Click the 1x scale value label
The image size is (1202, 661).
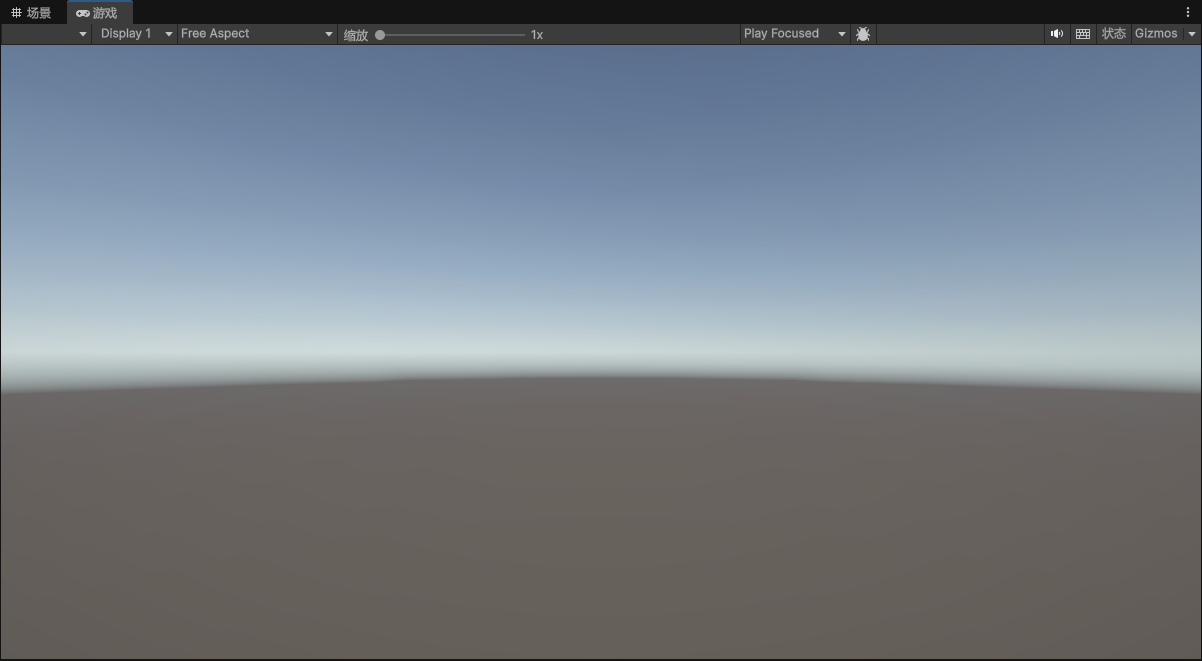[x=537, y=35]
